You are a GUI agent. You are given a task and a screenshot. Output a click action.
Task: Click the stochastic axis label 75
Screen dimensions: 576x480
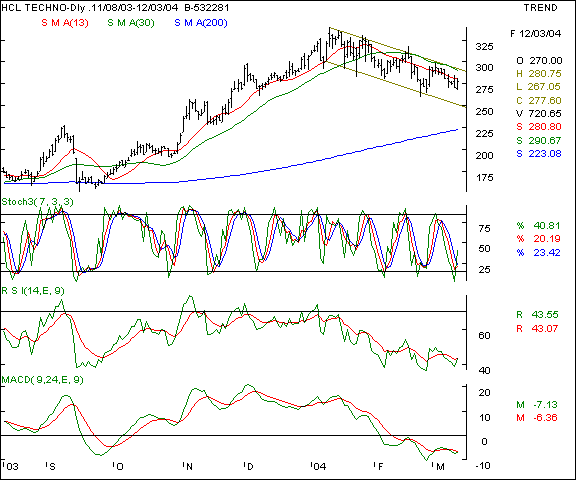coord(485,229)
